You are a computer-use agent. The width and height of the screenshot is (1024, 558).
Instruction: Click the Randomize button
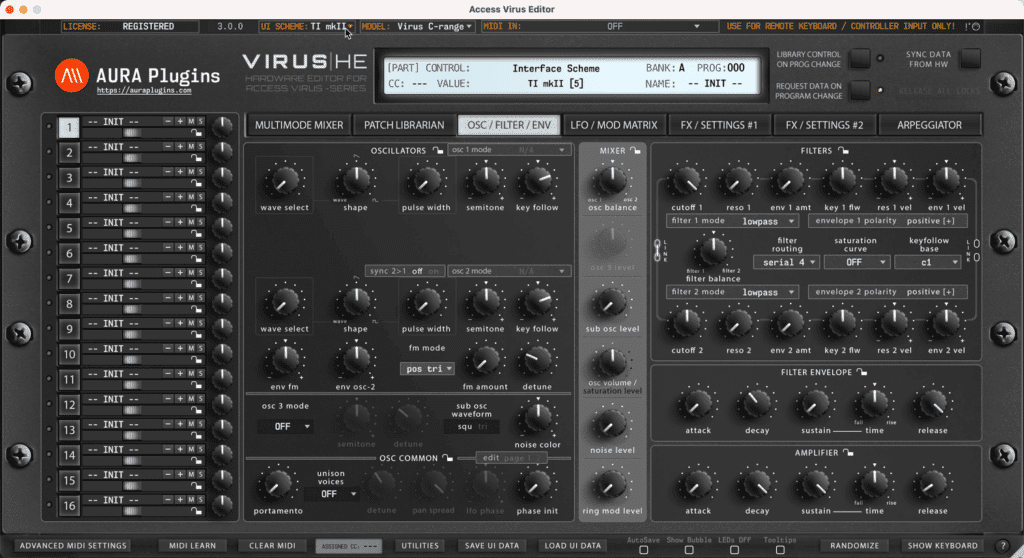coord(854,546)
